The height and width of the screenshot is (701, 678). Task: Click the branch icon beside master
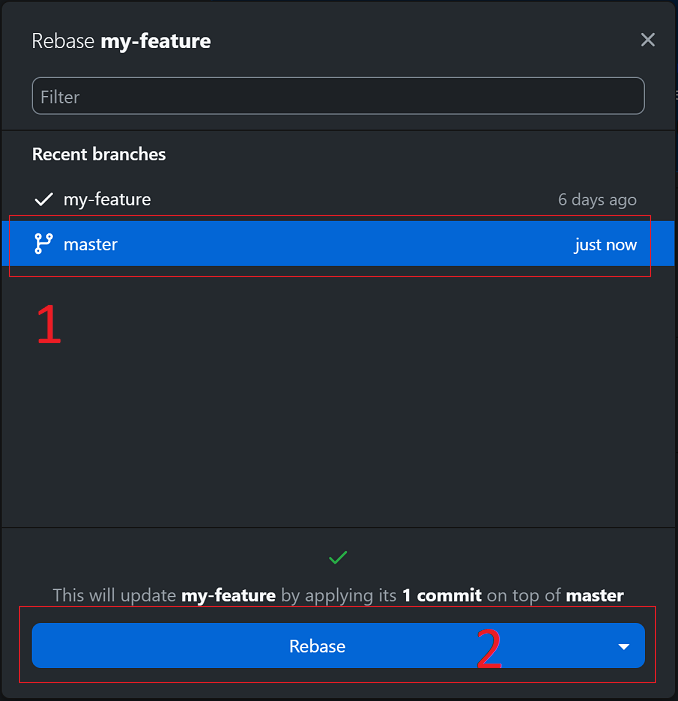(x=43, y=244)
